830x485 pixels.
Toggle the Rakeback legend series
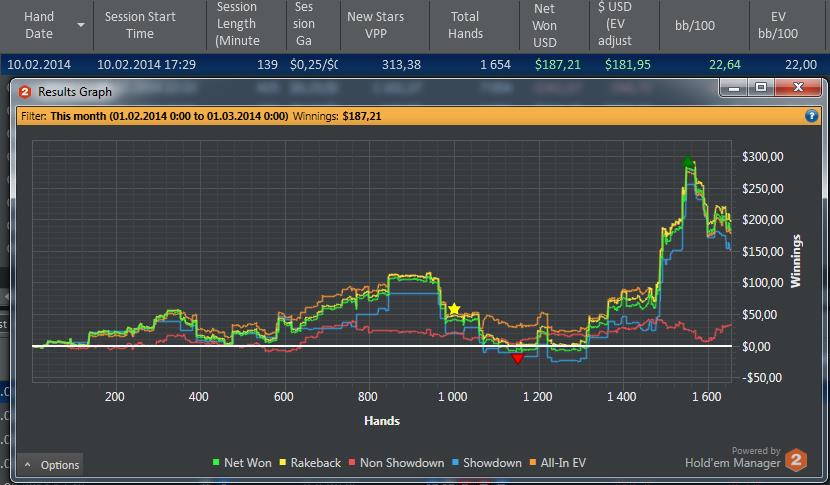coord(310,463)
